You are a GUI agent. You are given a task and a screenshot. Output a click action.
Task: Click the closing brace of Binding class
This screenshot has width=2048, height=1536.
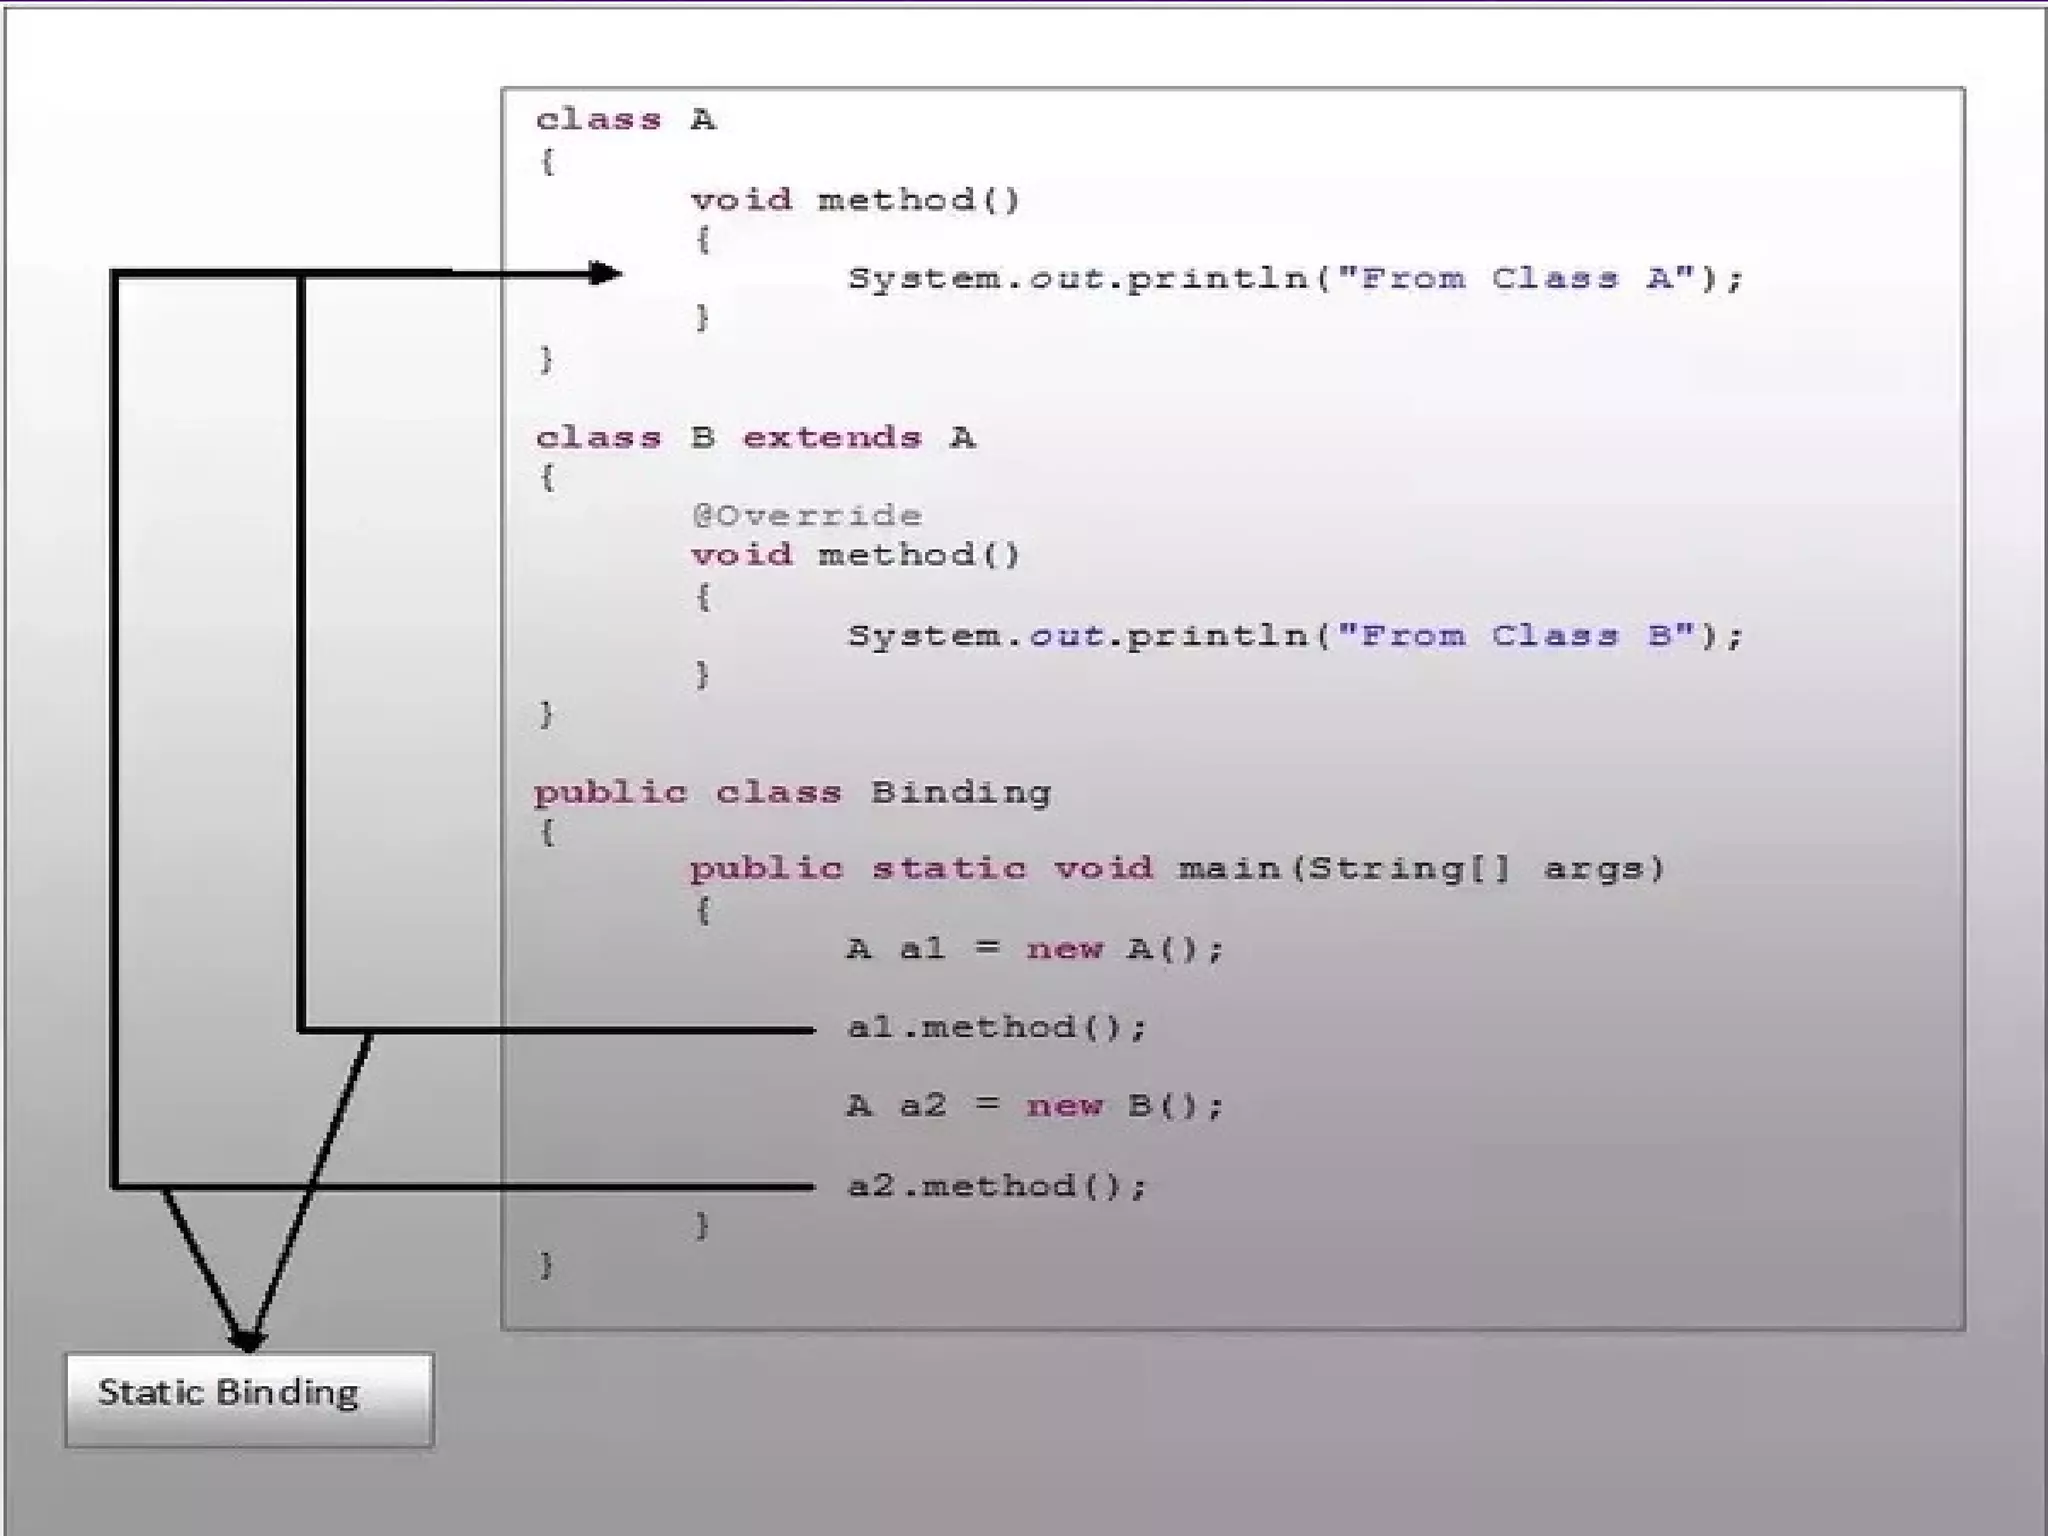coord(546,1266)
